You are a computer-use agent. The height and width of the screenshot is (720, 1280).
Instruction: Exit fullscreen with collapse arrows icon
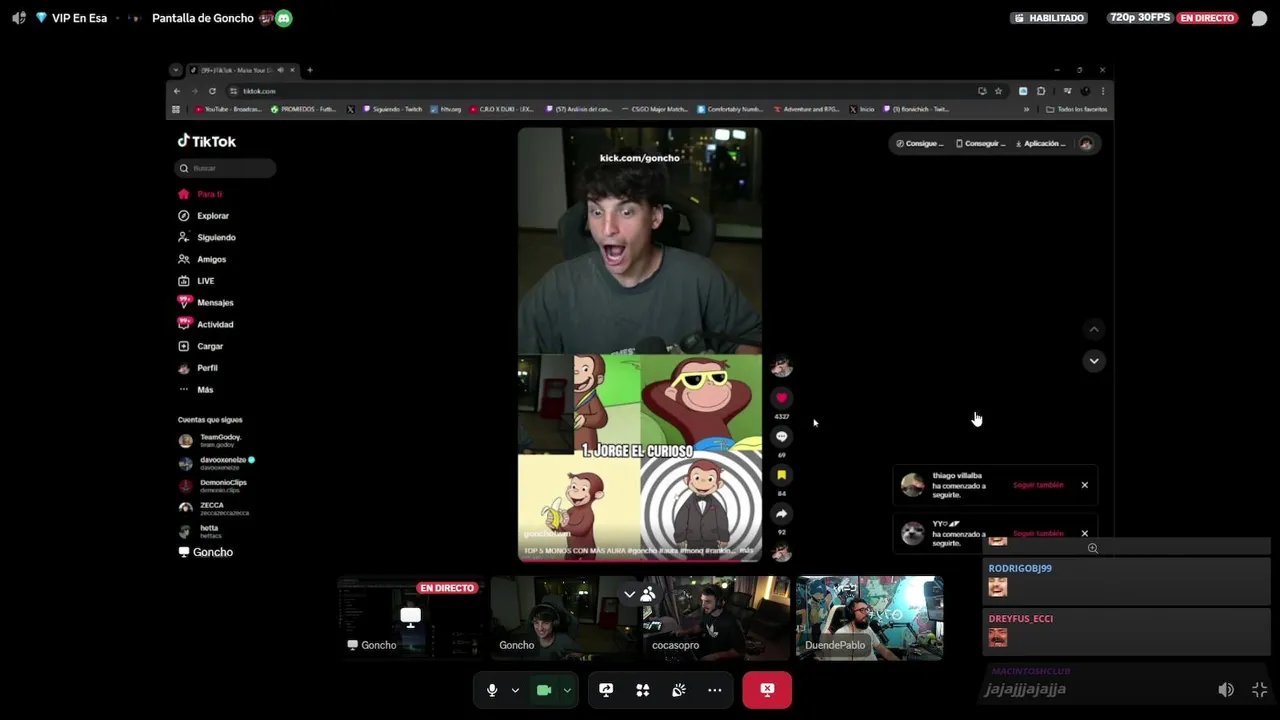[x=1259, y=690]
